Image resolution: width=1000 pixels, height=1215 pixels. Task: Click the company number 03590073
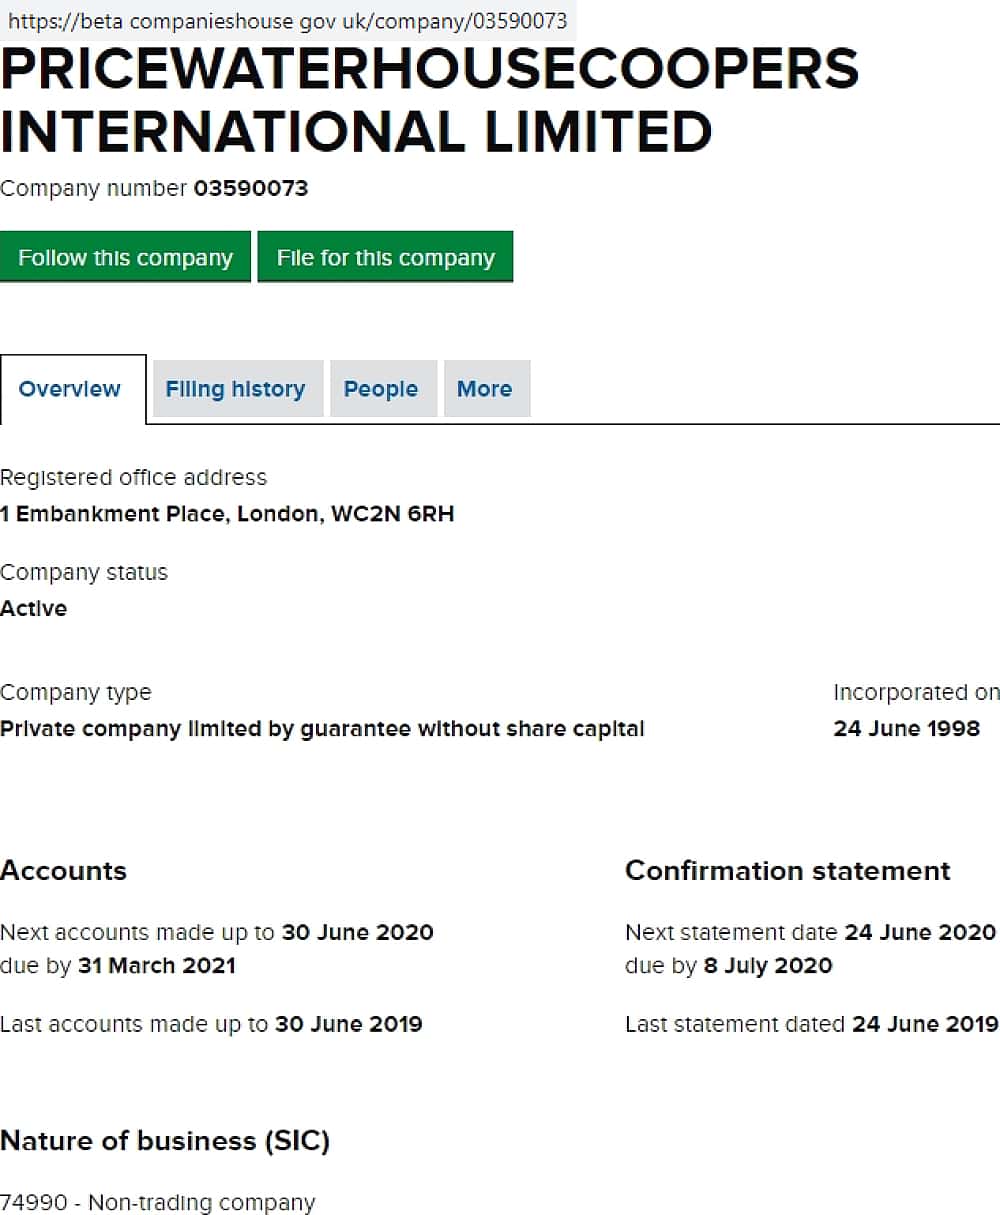pyautogui.click(x=251, y=188)
